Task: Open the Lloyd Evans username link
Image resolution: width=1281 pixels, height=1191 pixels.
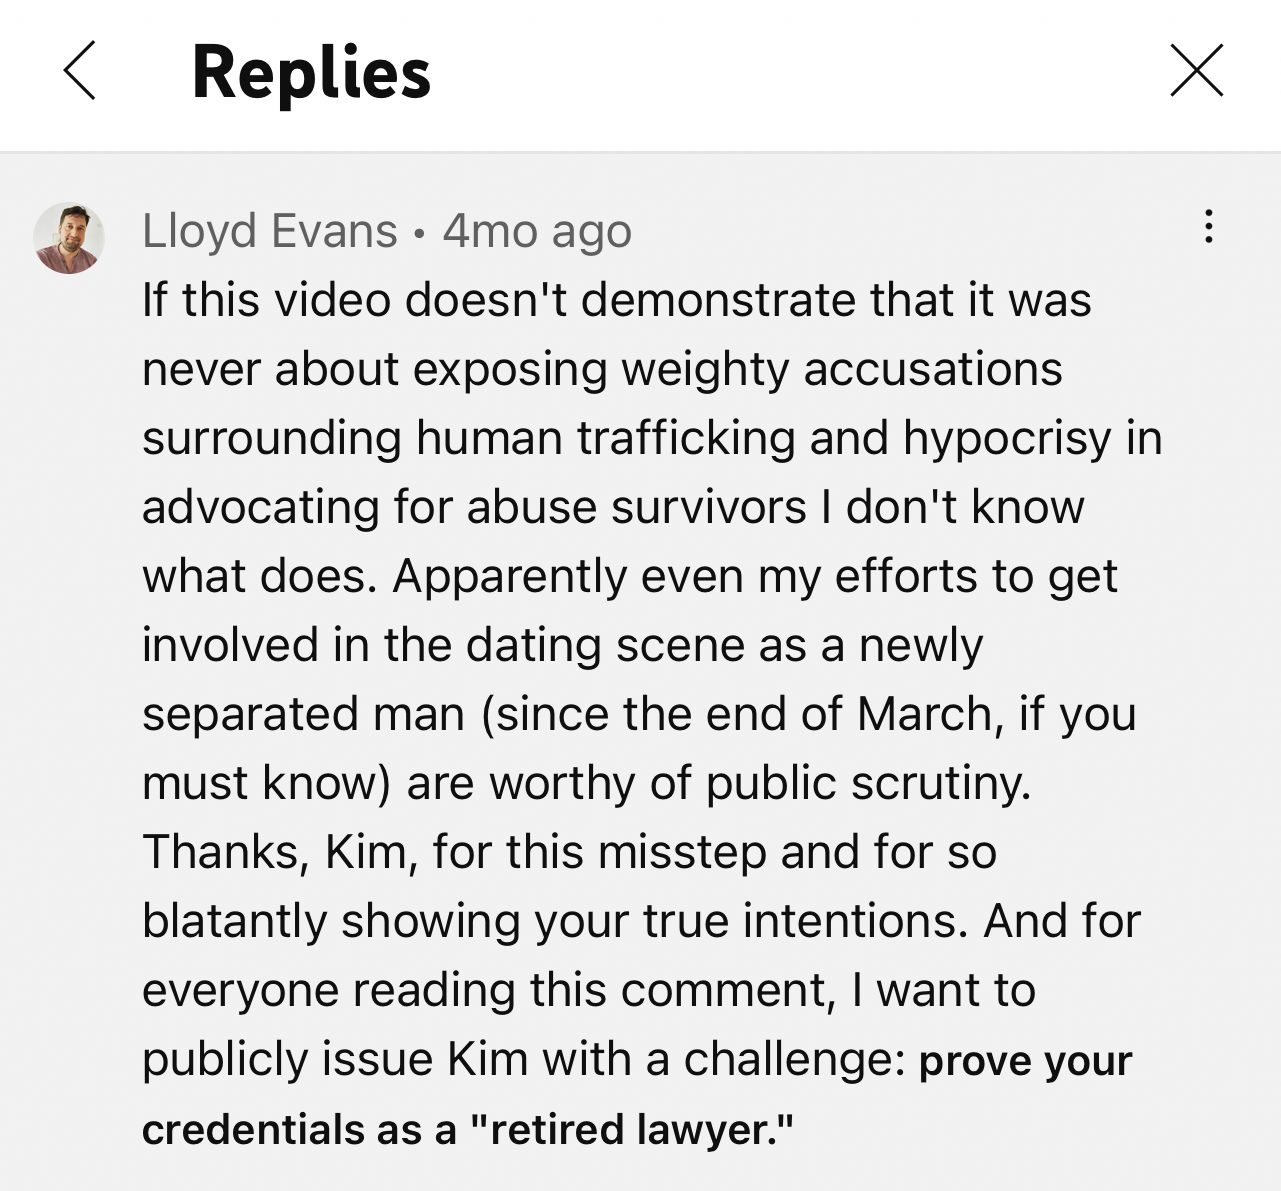Action: tap(270, 231)
